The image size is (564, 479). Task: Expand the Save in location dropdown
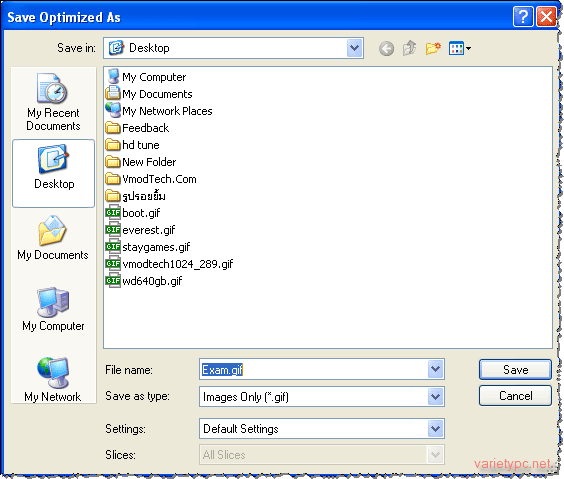click(x=354, y=48)
